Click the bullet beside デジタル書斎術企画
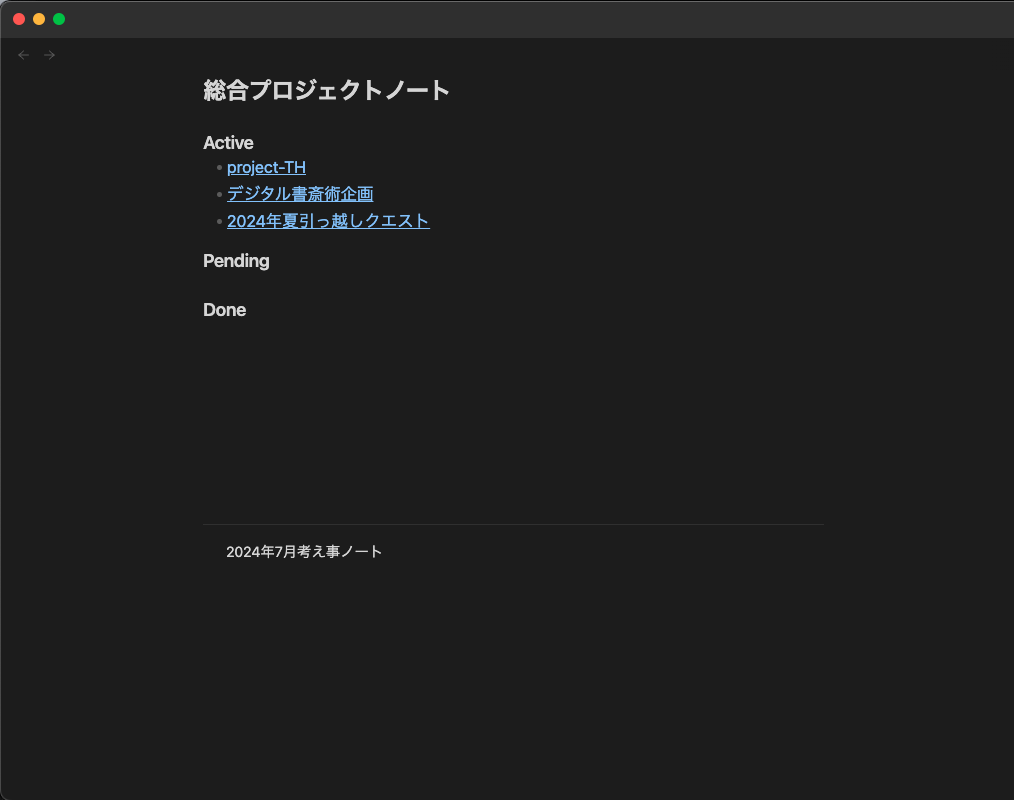Image resolution: width=1014 pixels, height=800 pixels. pyautogui.click(x=217, y=194)
